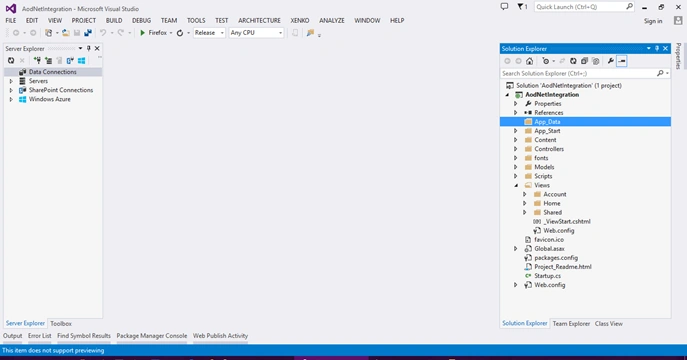This screenshot has width=687, height=360.
Task: Click Pending Changes Filter icon in Solution Explorer
Action: 545,61
